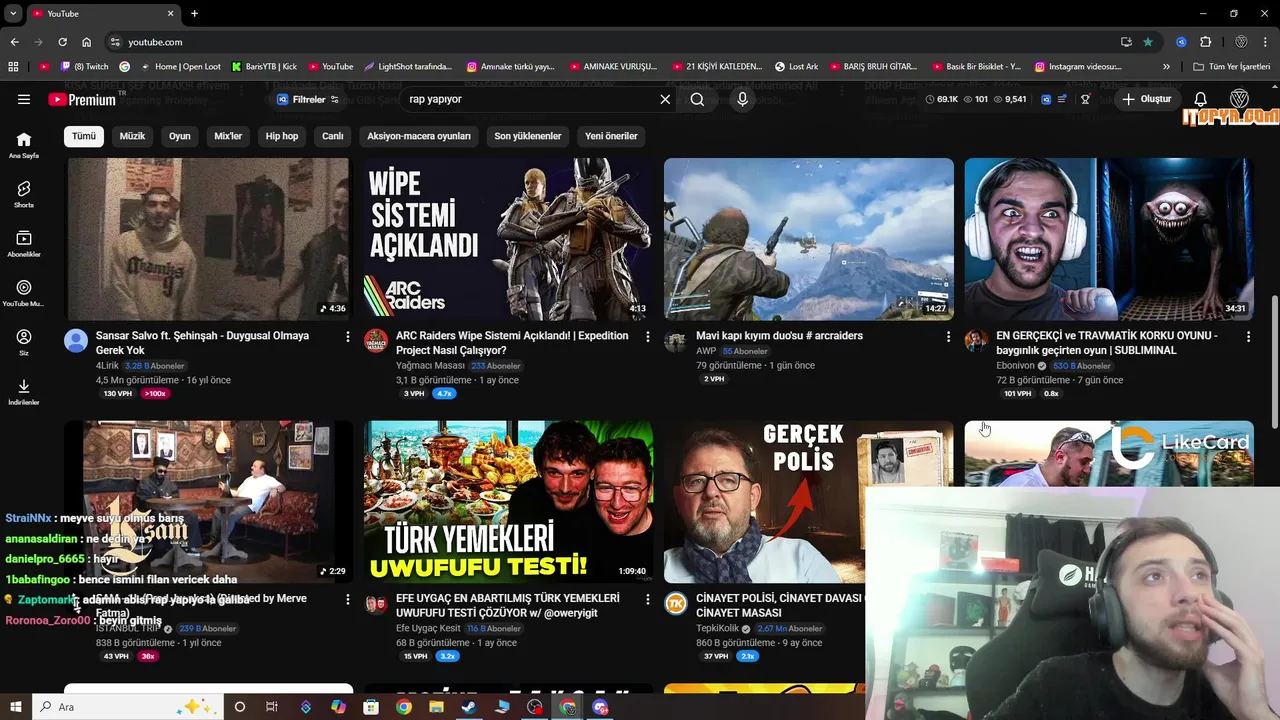Viewport: 1280px width, 720px height.
Task: Open SUBLIMINAL horror game video thumbnail
Action: coord(1109,238)
